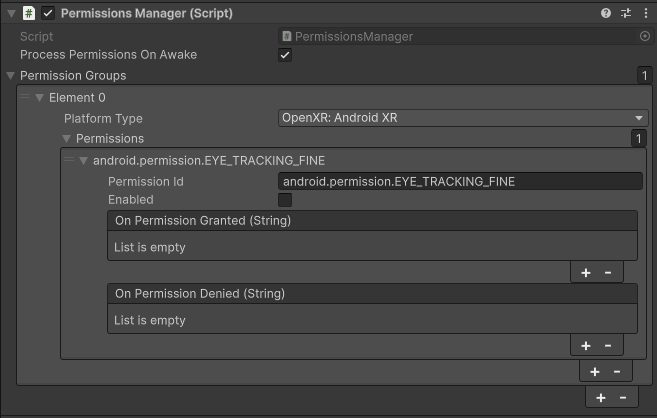Image resolution: width=657 pixels, height=418 pixels.
Task: Click the PermissionsManager script object picker
Action: [644, 36]
